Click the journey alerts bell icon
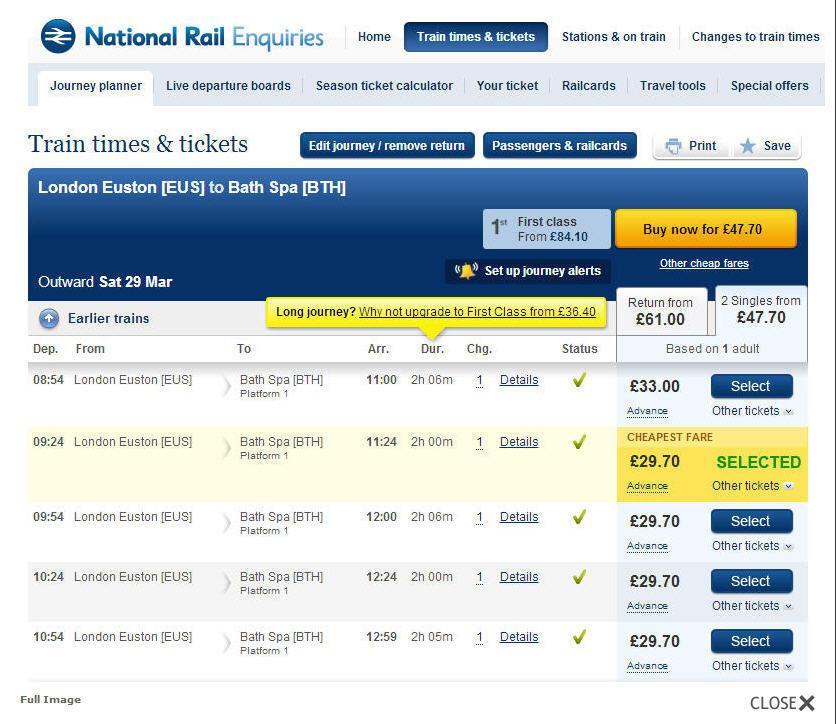 [x=466, y=271]
